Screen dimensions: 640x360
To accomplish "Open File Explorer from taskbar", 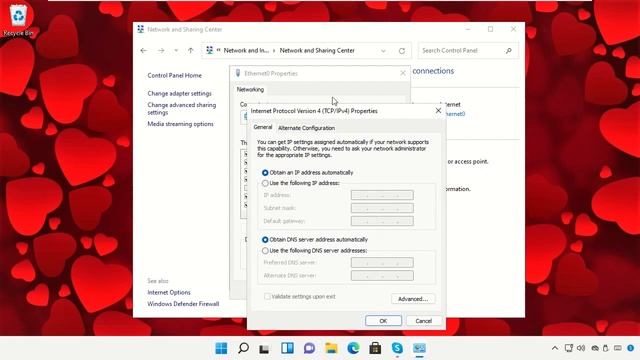I will tap(331, 348).
